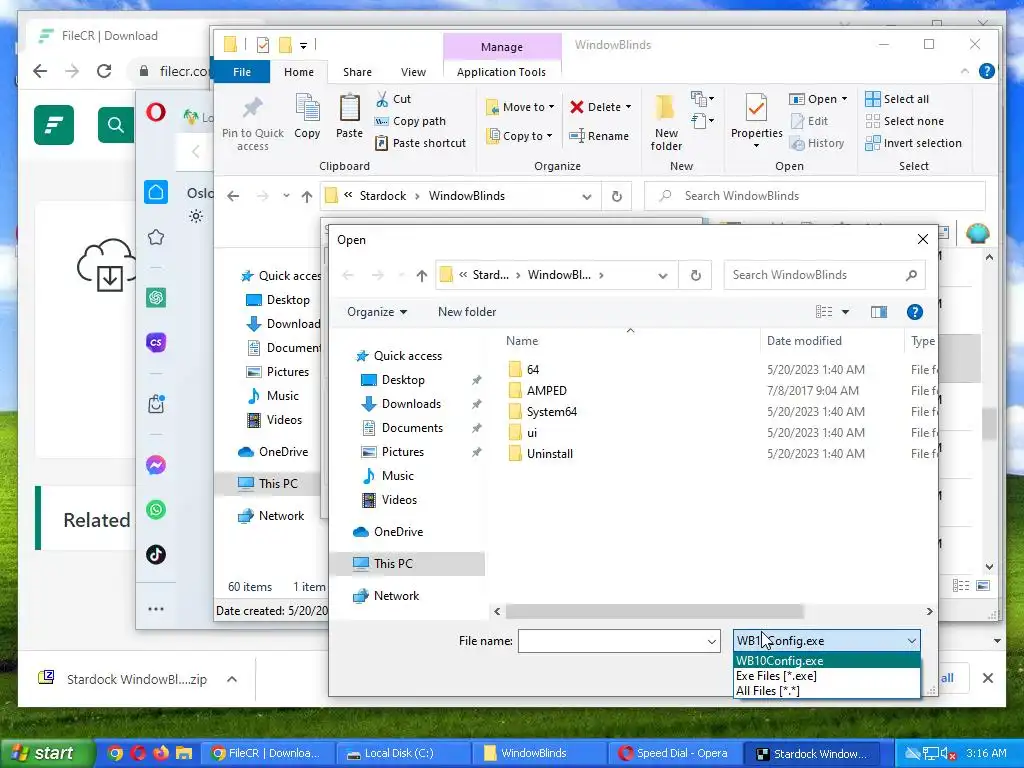Click Rename in Organize group
The height and width of the screenshot is (768, 1024).
(599, 136)
